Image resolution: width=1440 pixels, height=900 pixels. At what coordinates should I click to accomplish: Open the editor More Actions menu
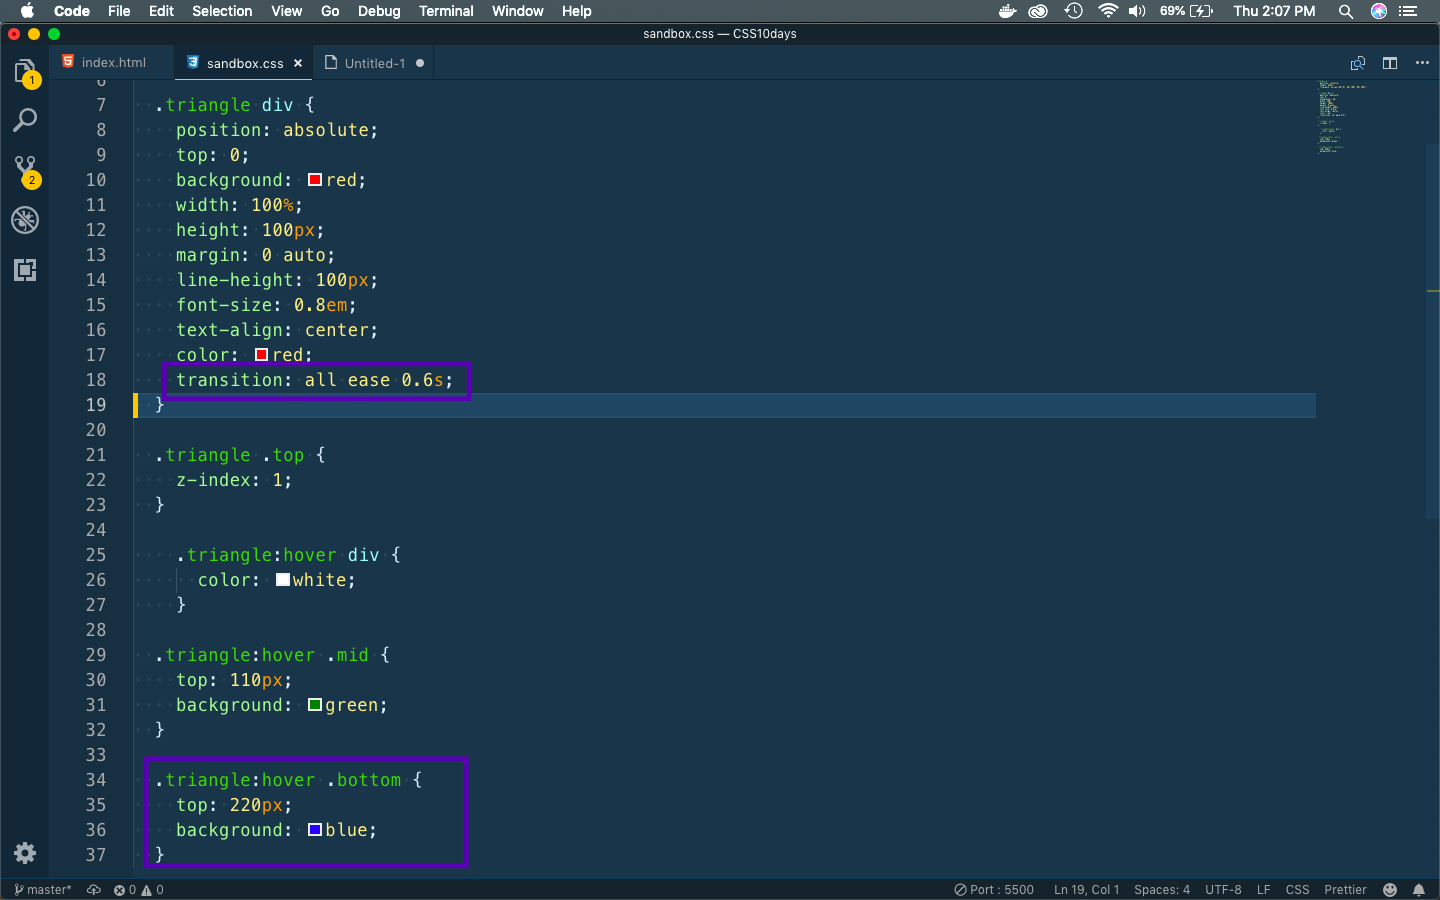tap(1422, 63)
